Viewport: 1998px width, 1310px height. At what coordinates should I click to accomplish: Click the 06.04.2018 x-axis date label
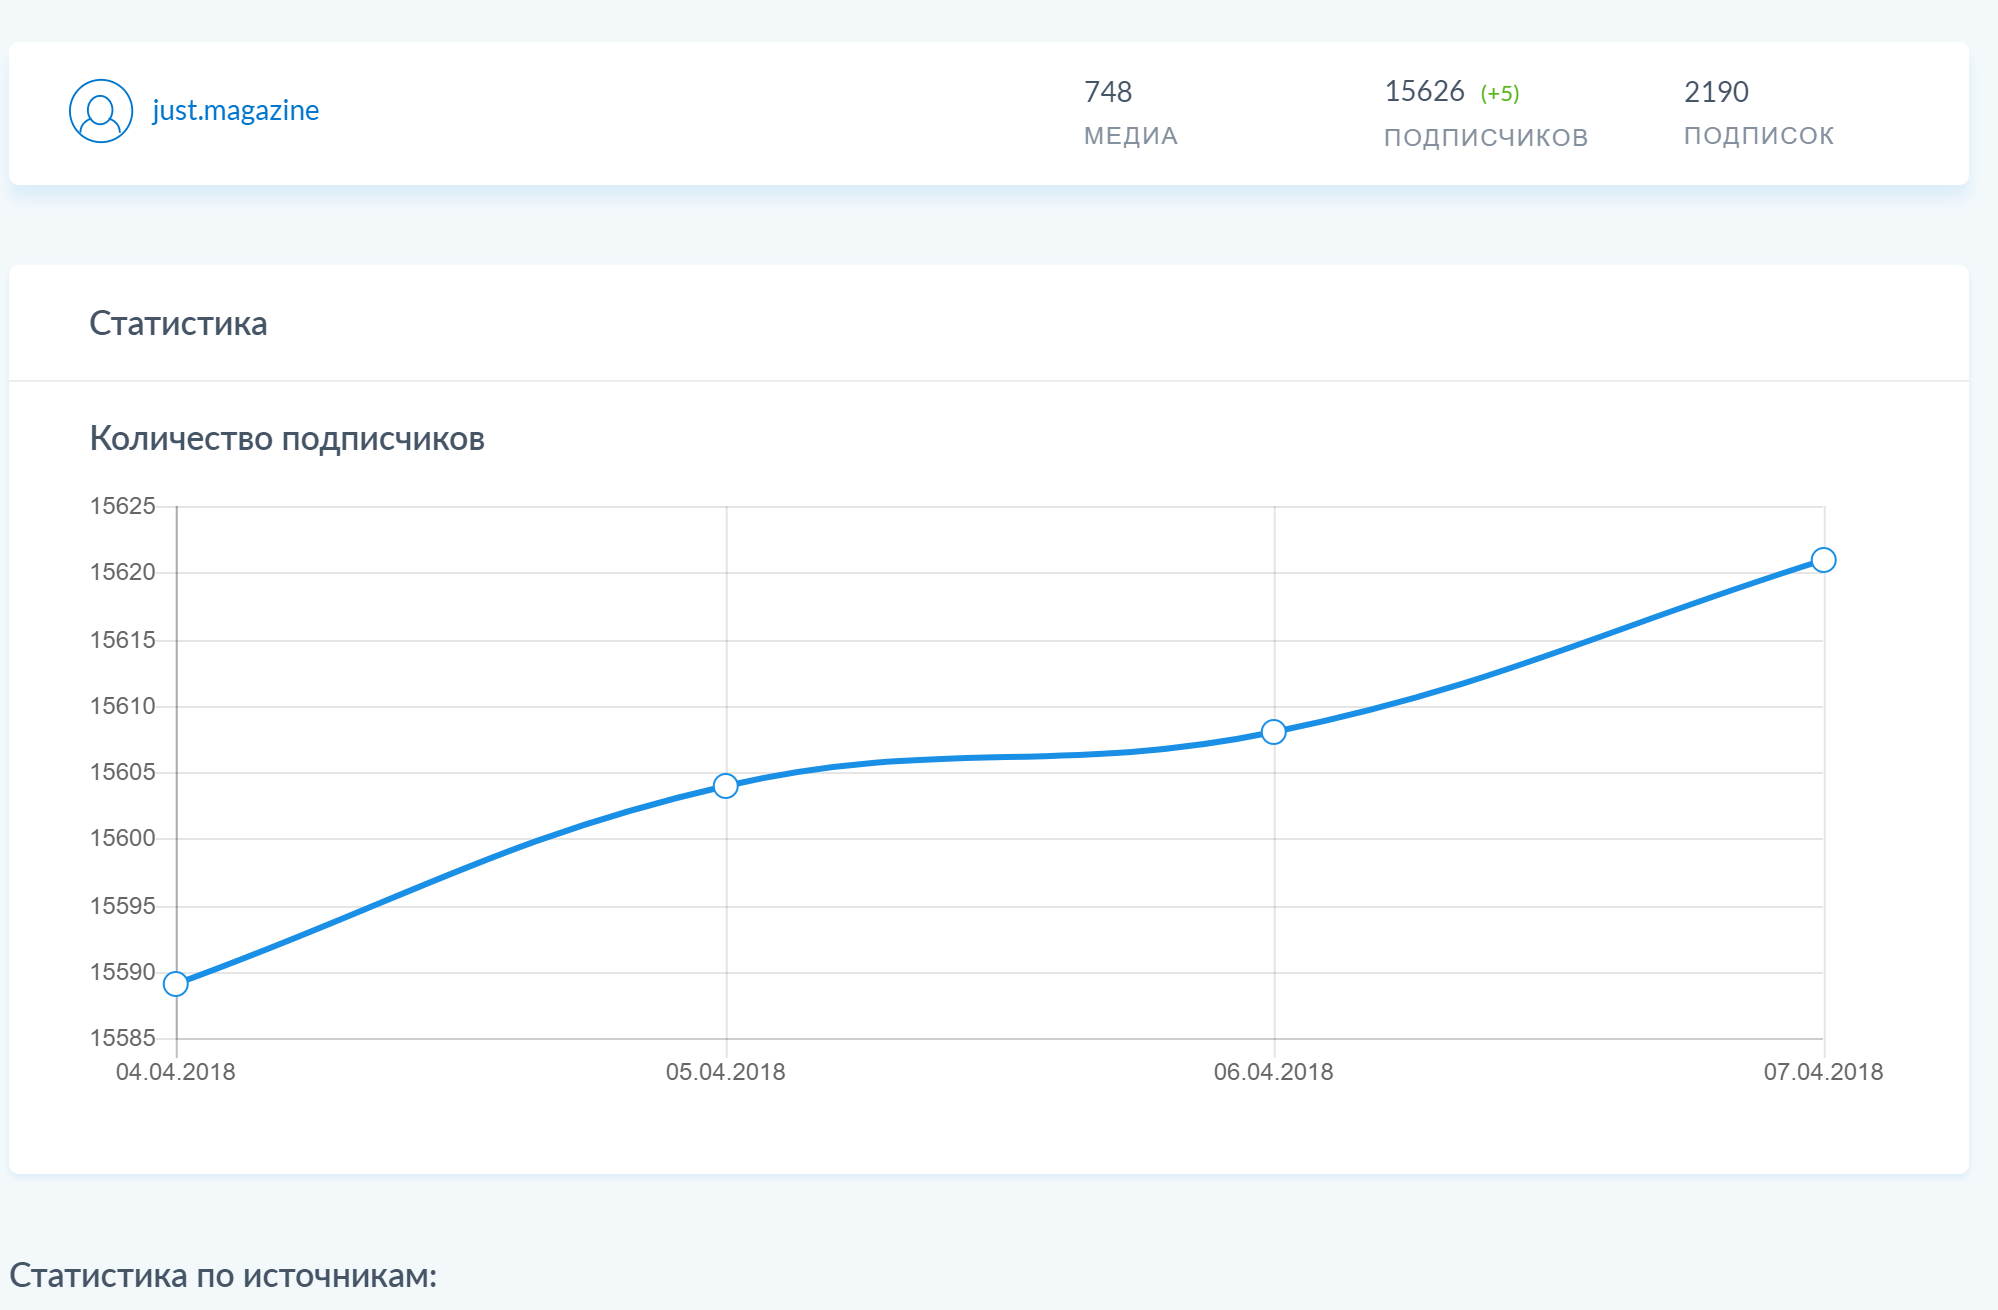pyautogui.click(x=1273, y=1072)
